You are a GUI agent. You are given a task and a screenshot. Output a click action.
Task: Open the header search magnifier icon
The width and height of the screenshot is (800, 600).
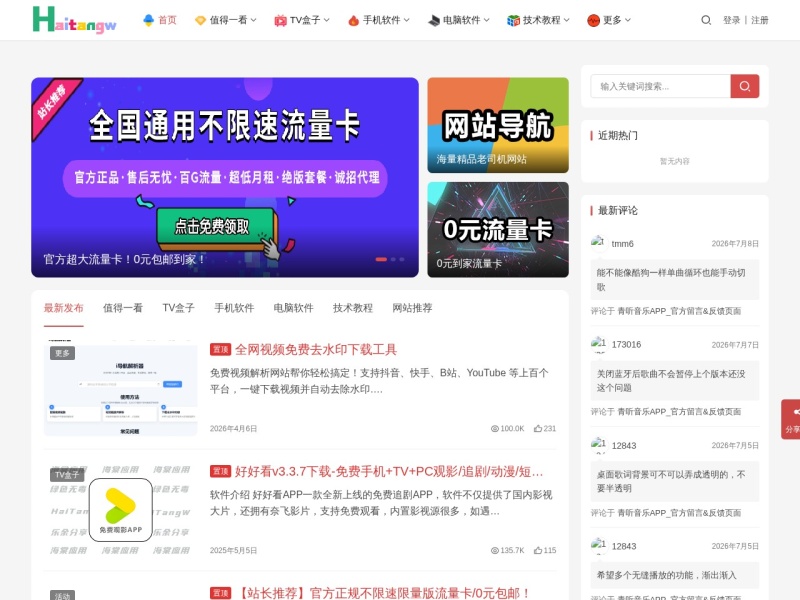(706, 20)
